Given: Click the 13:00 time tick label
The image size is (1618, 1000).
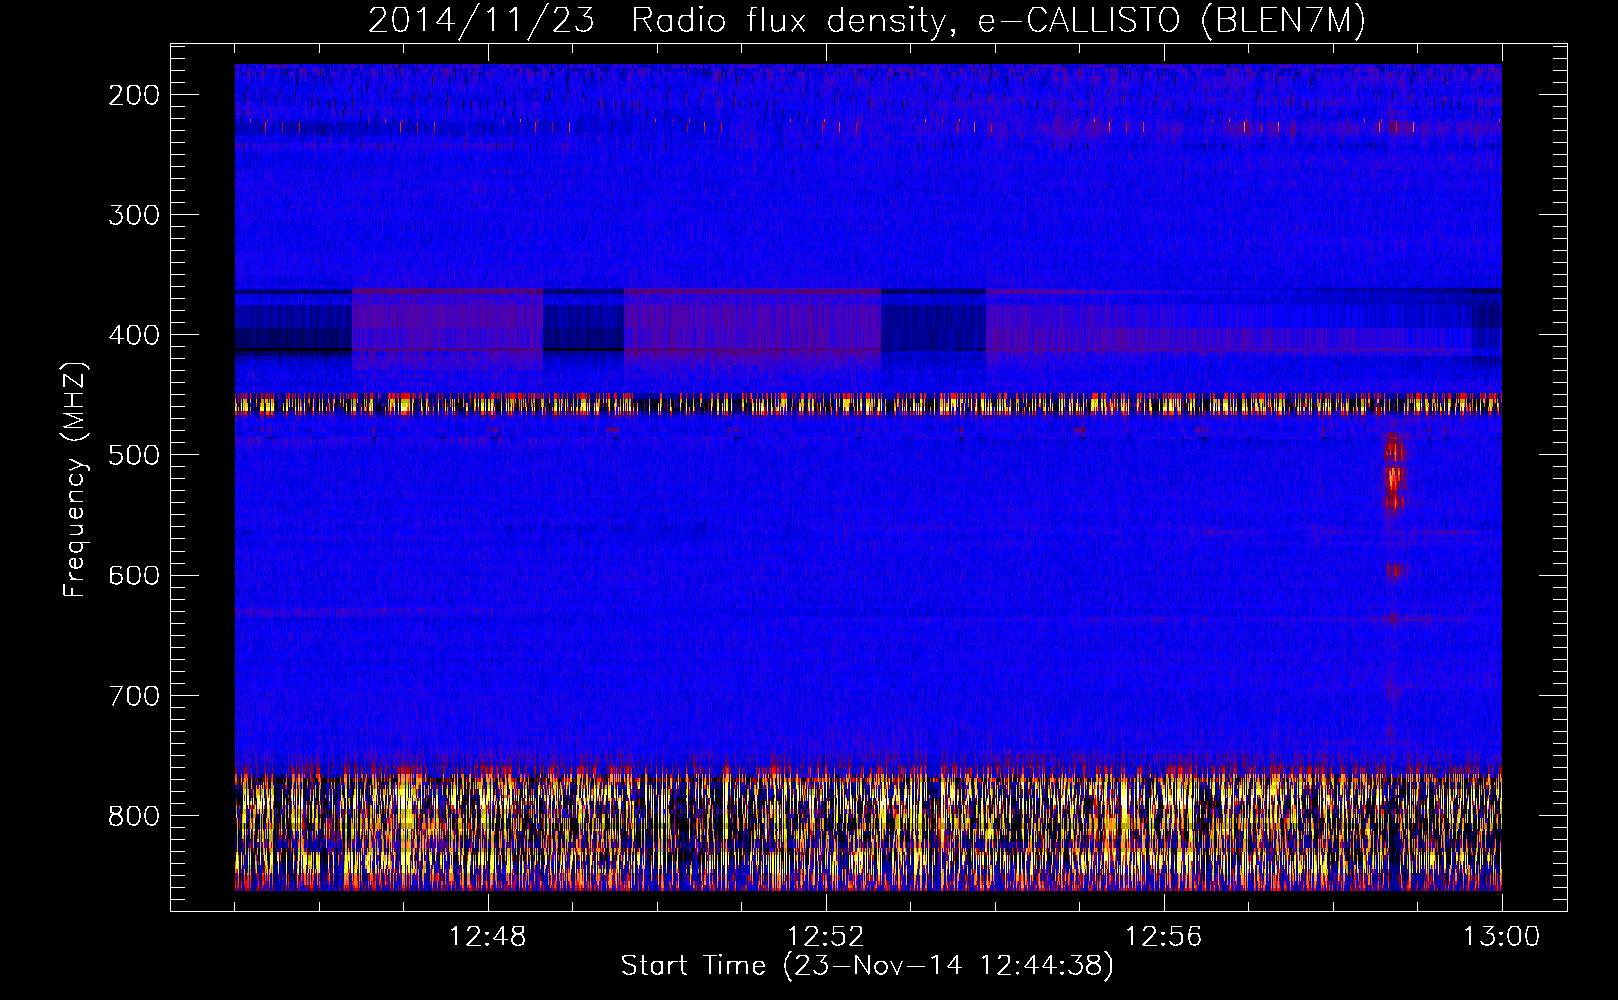Looking at the screenshot, I should pos(1502,937).
